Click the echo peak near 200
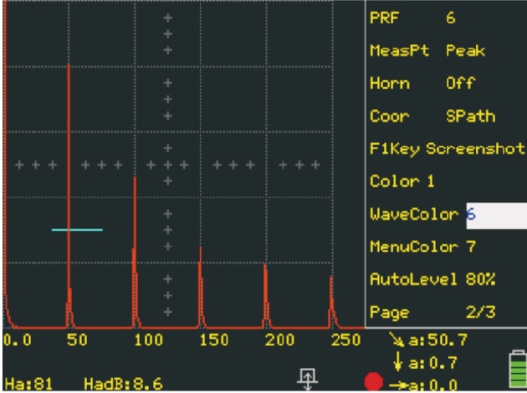 [266, 296]
